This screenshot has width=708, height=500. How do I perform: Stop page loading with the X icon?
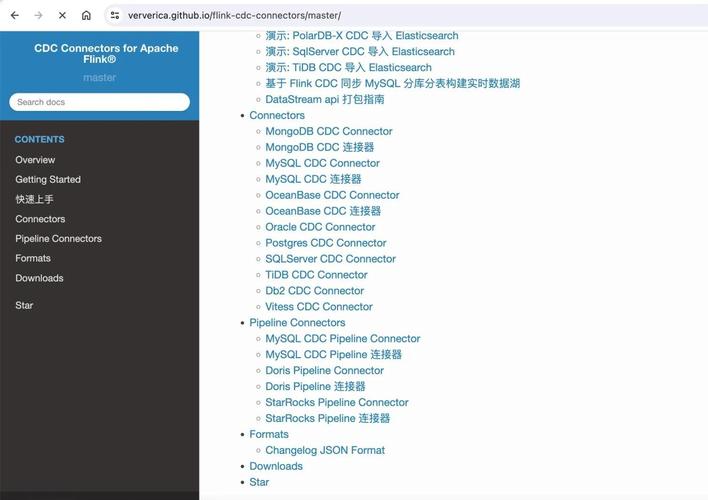point(62,15)
